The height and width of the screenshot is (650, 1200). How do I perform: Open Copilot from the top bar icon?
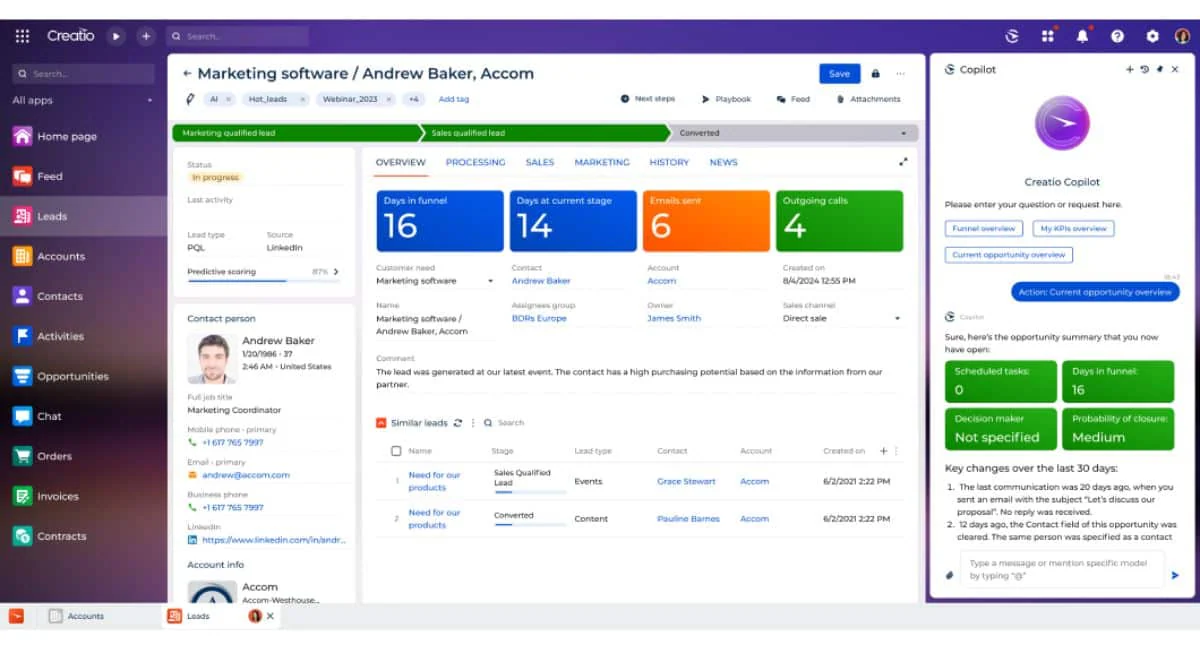(x=1012, y=36)
